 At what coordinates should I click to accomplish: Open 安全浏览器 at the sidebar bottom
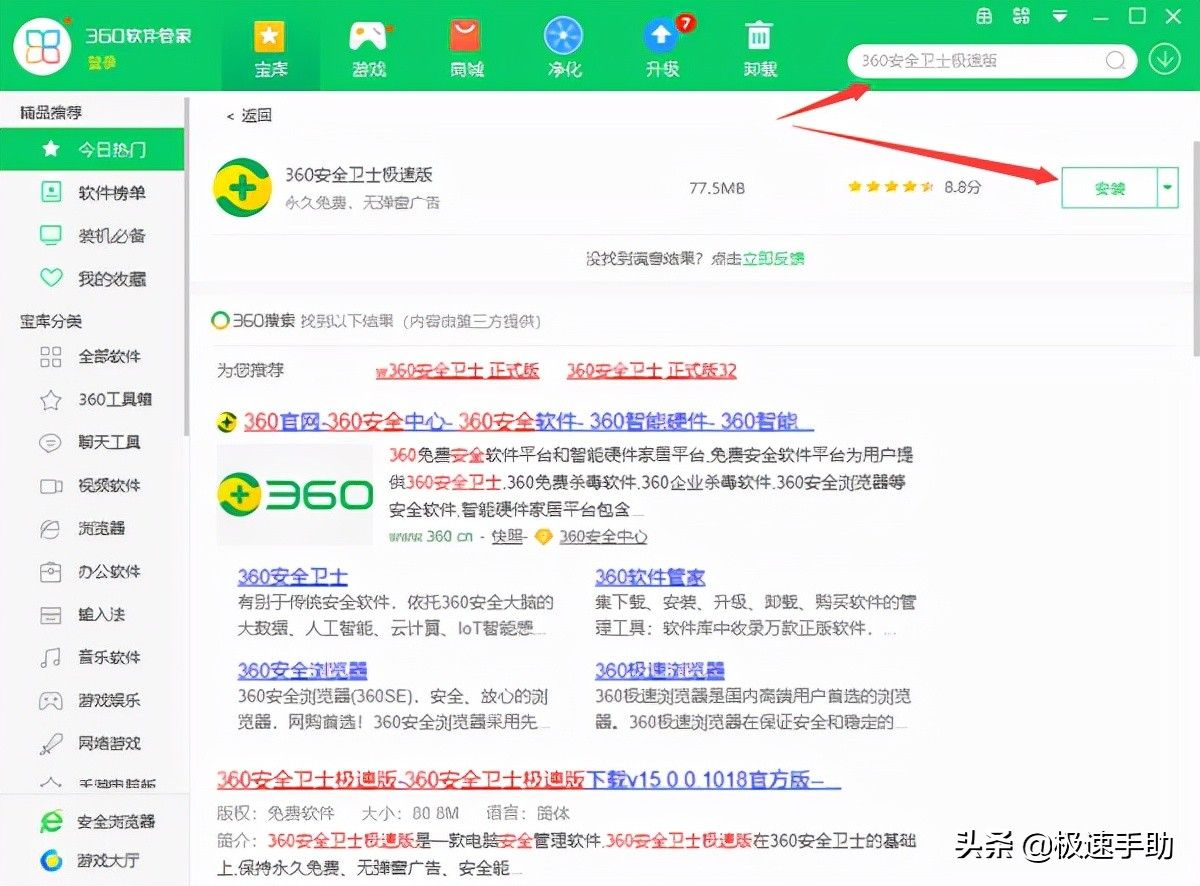pos(97,821)
